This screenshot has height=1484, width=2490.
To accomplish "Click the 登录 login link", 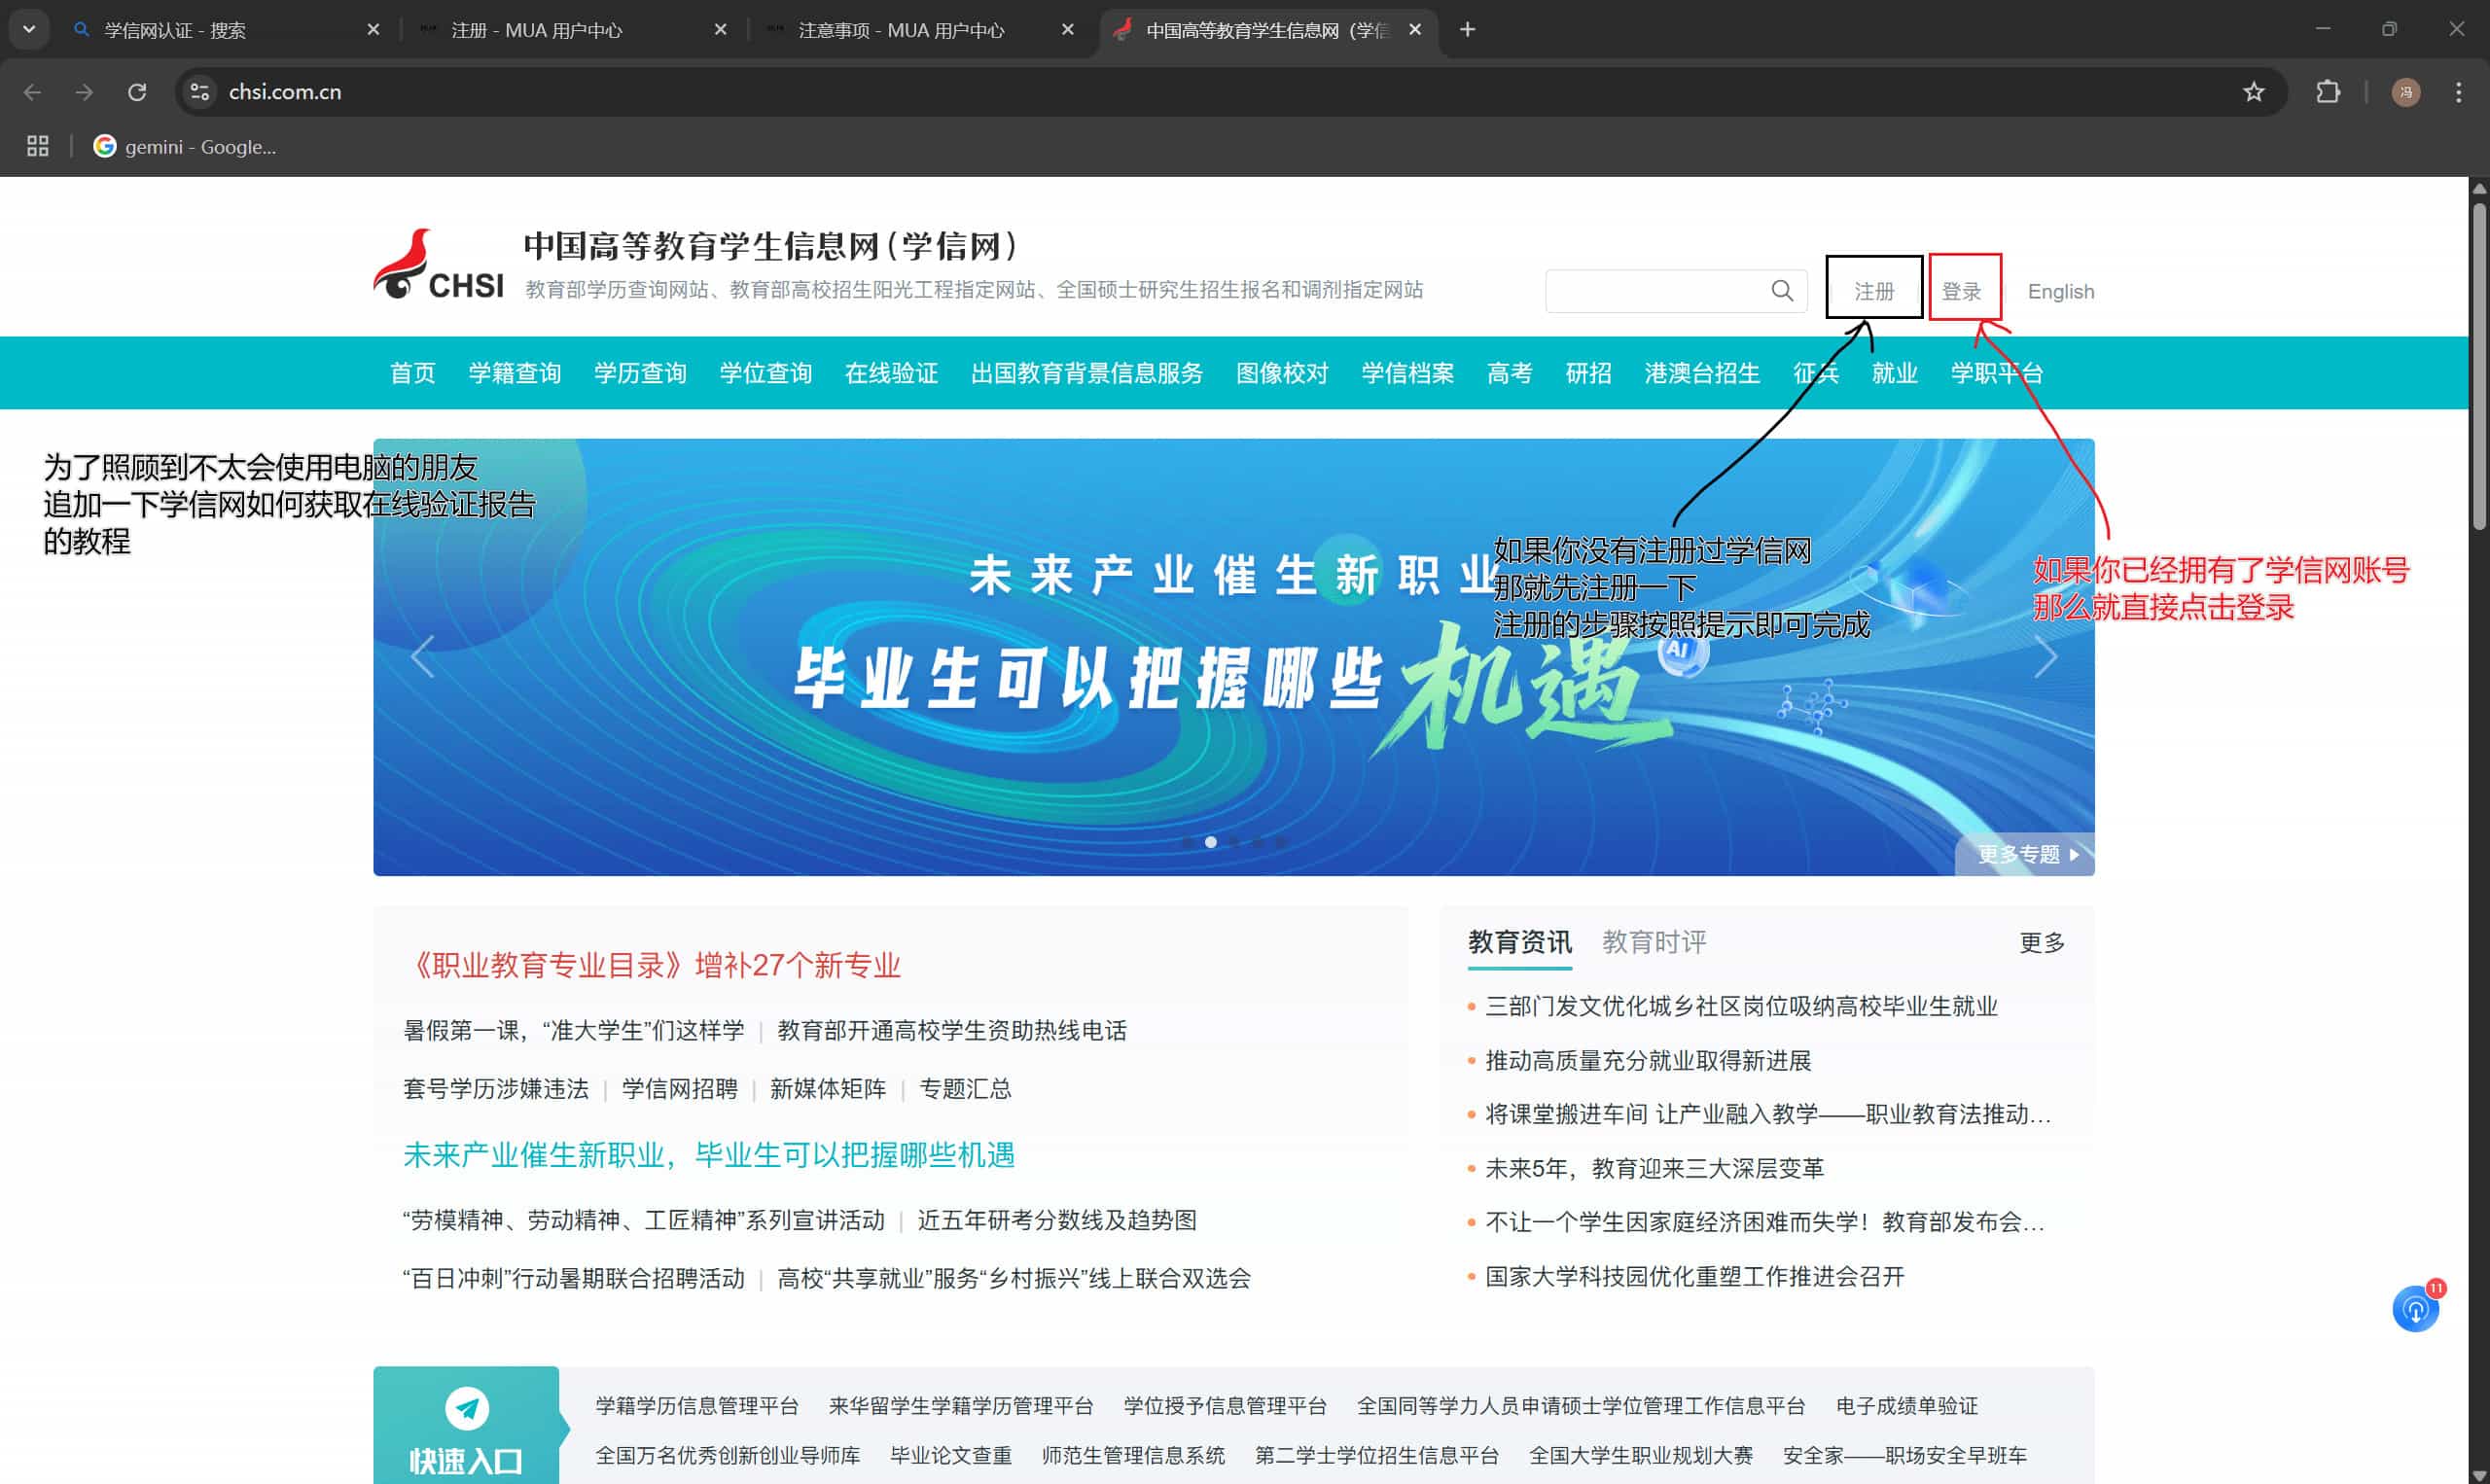I will tap(1961, 291).
